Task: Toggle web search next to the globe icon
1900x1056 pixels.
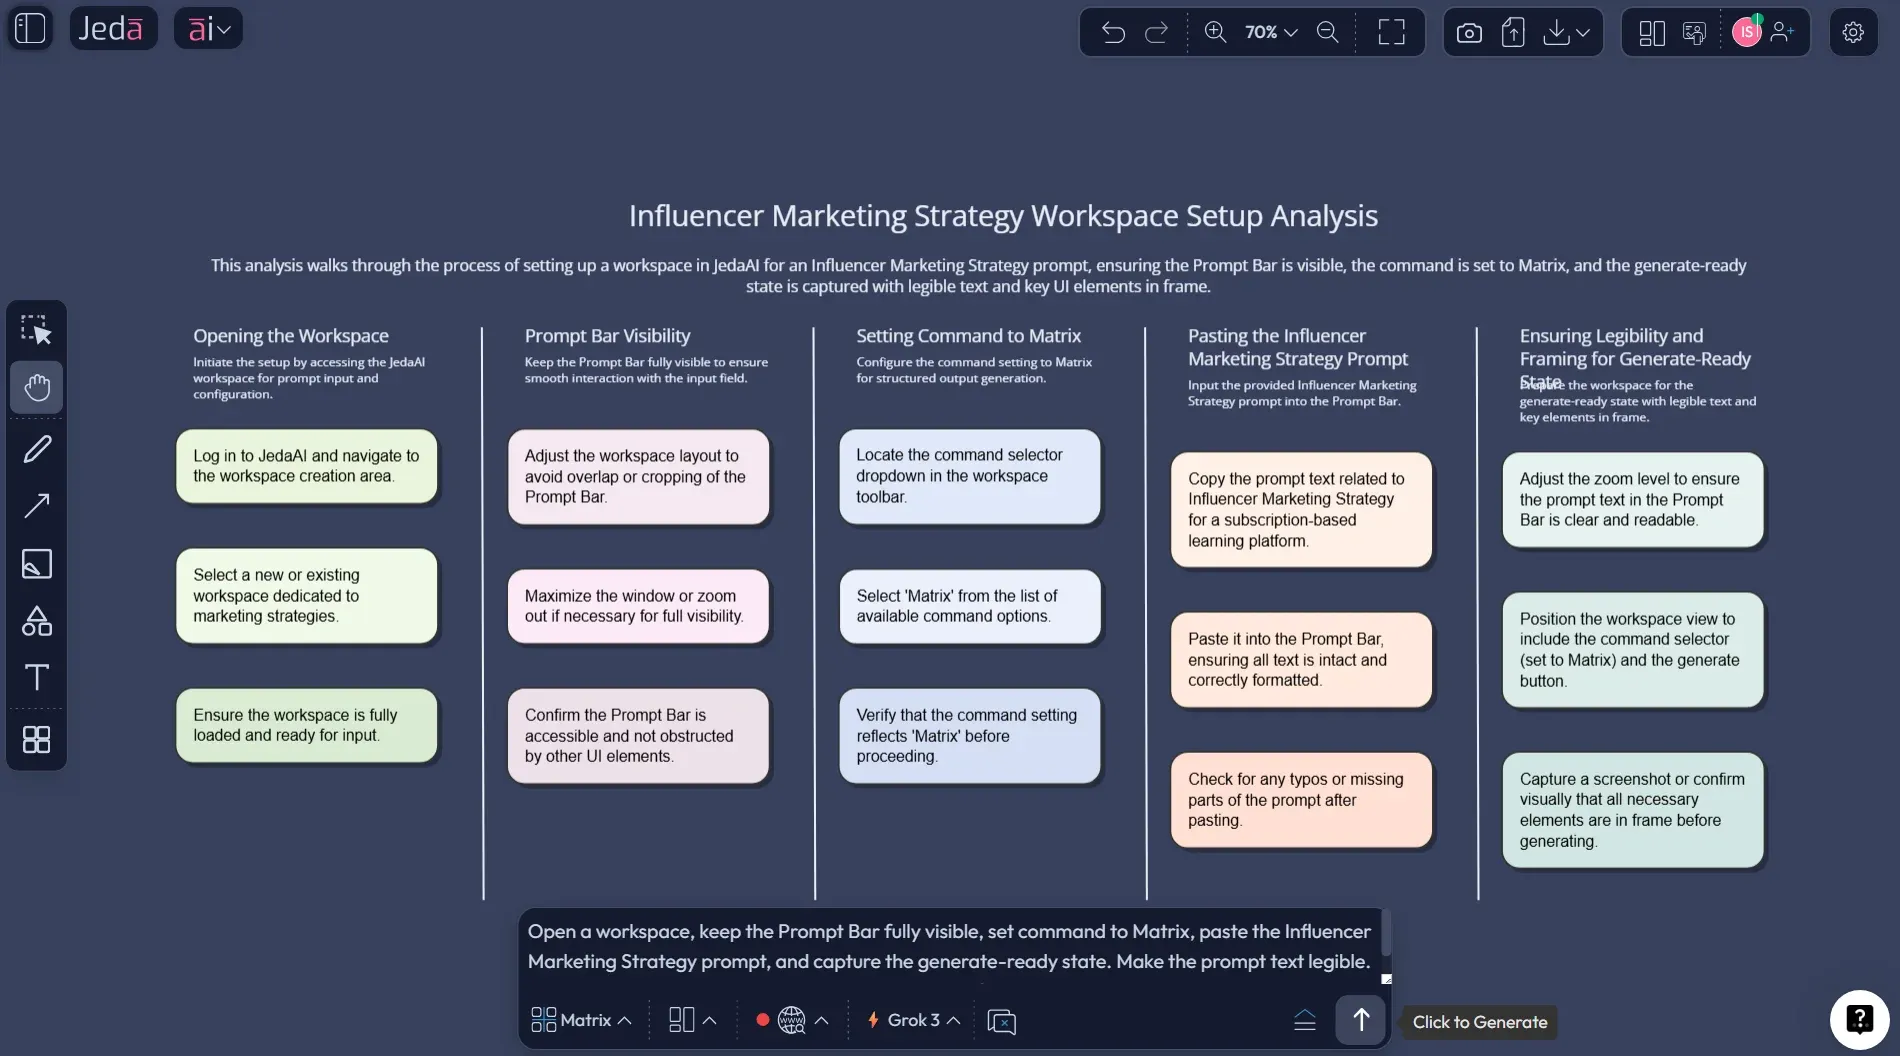Action: click(x=790, y=1020)
